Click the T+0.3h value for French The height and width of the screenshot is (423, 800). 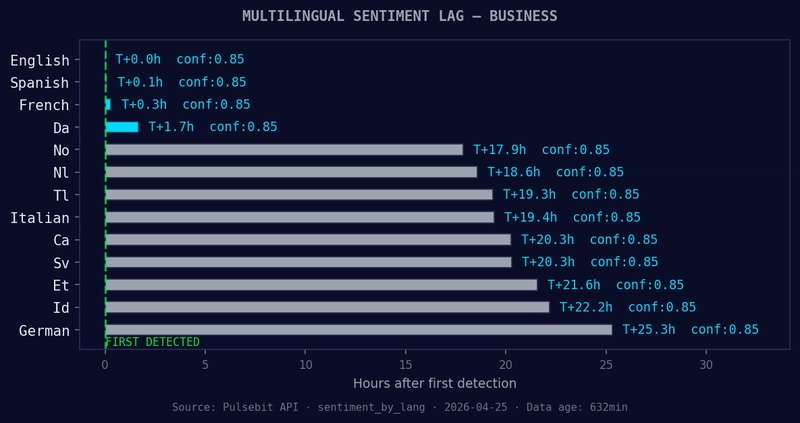[144, 105]
